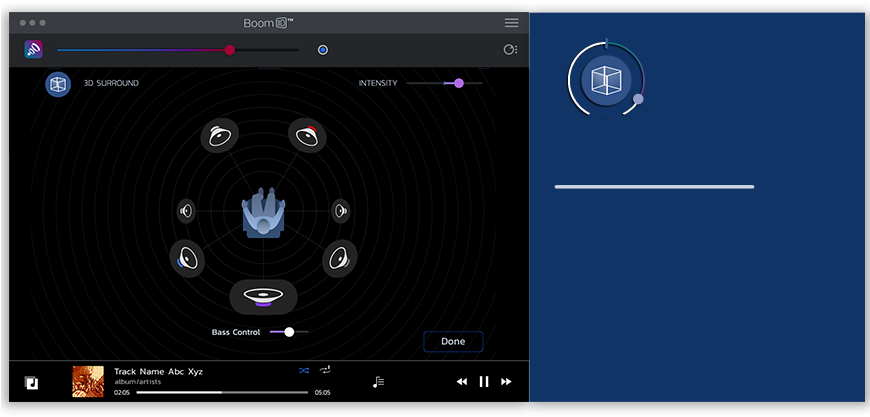Click the 05:05 duration time
Image resolution: width=870 pixels, height=417 pixels.
point(322,393)
